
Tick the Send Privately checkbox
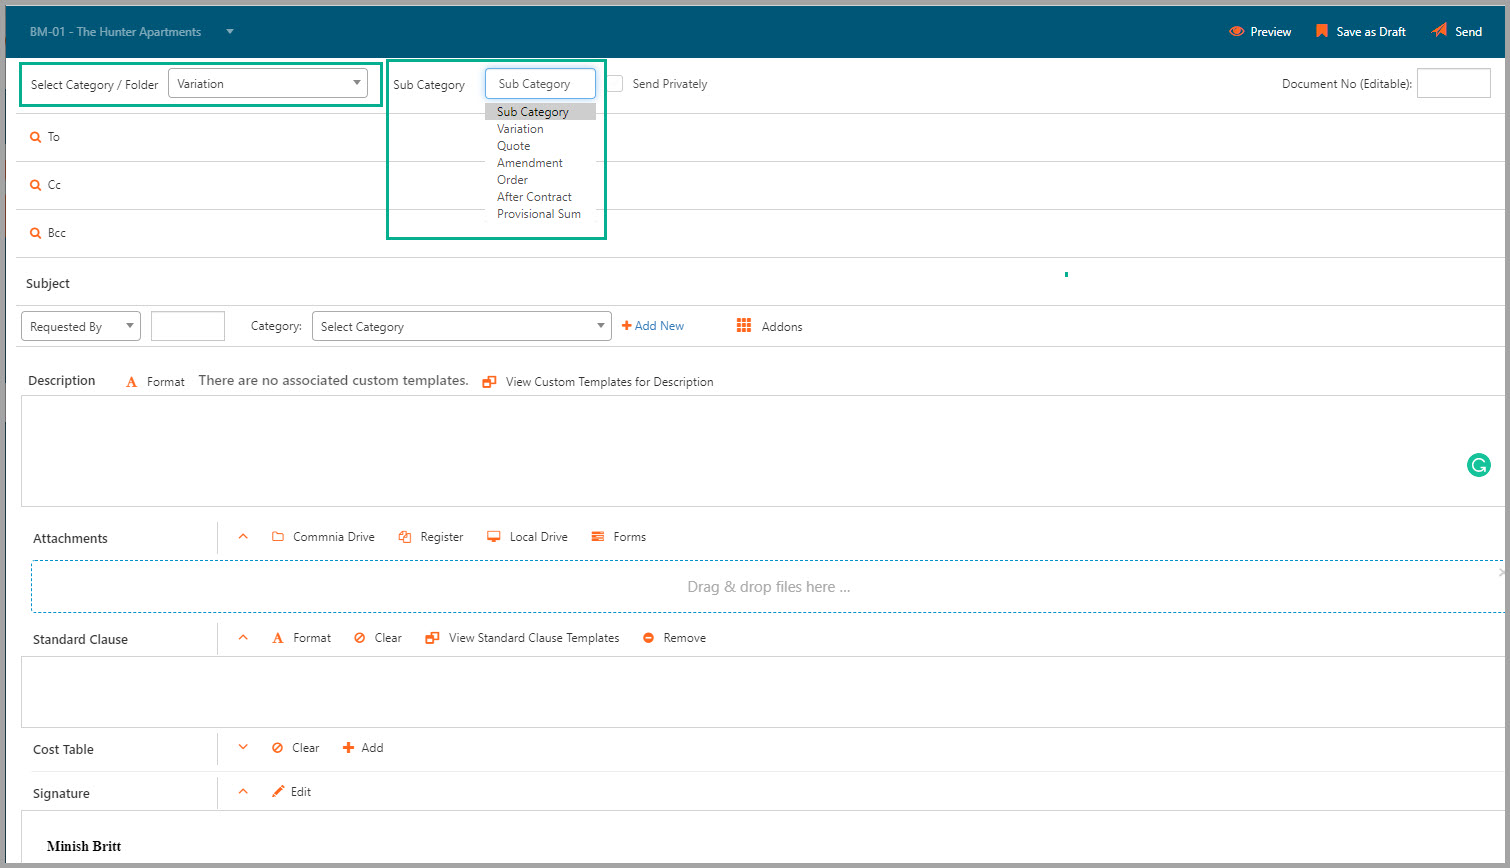pyautogui.click(x=614, y=84)
